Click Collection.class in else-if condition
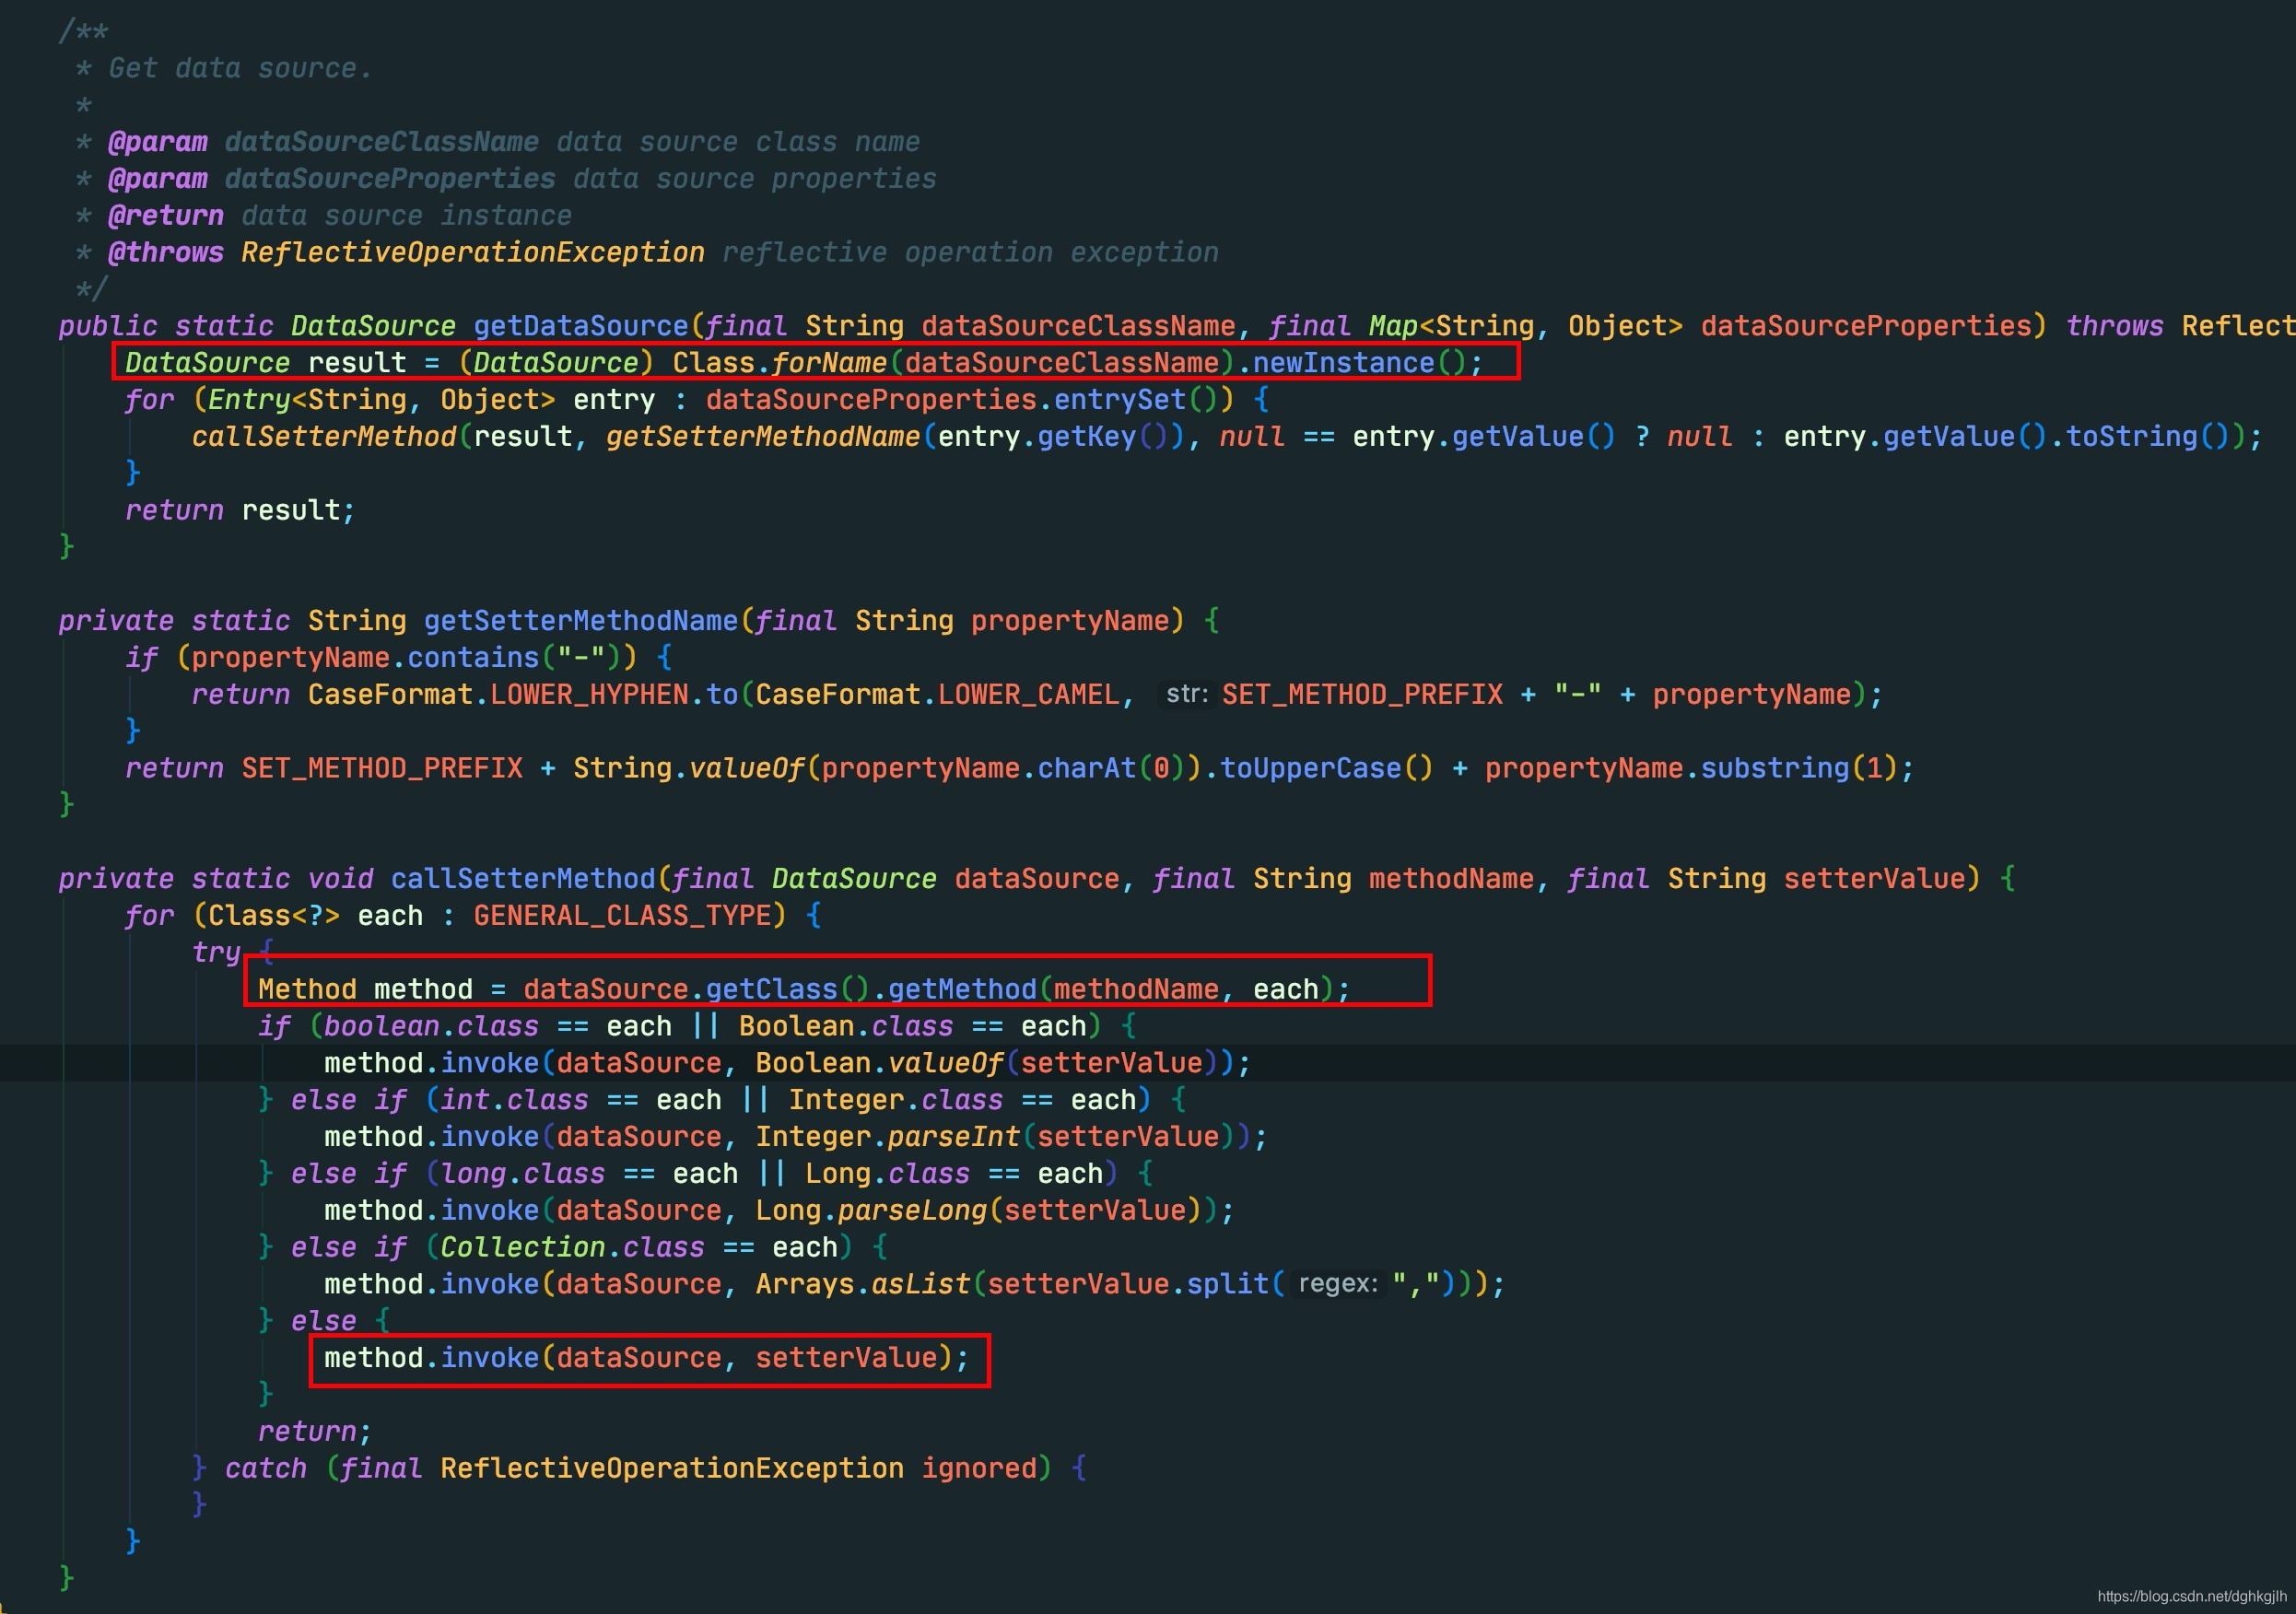This screenshot has width=2296, height=1614. [x=572, y=1248]
